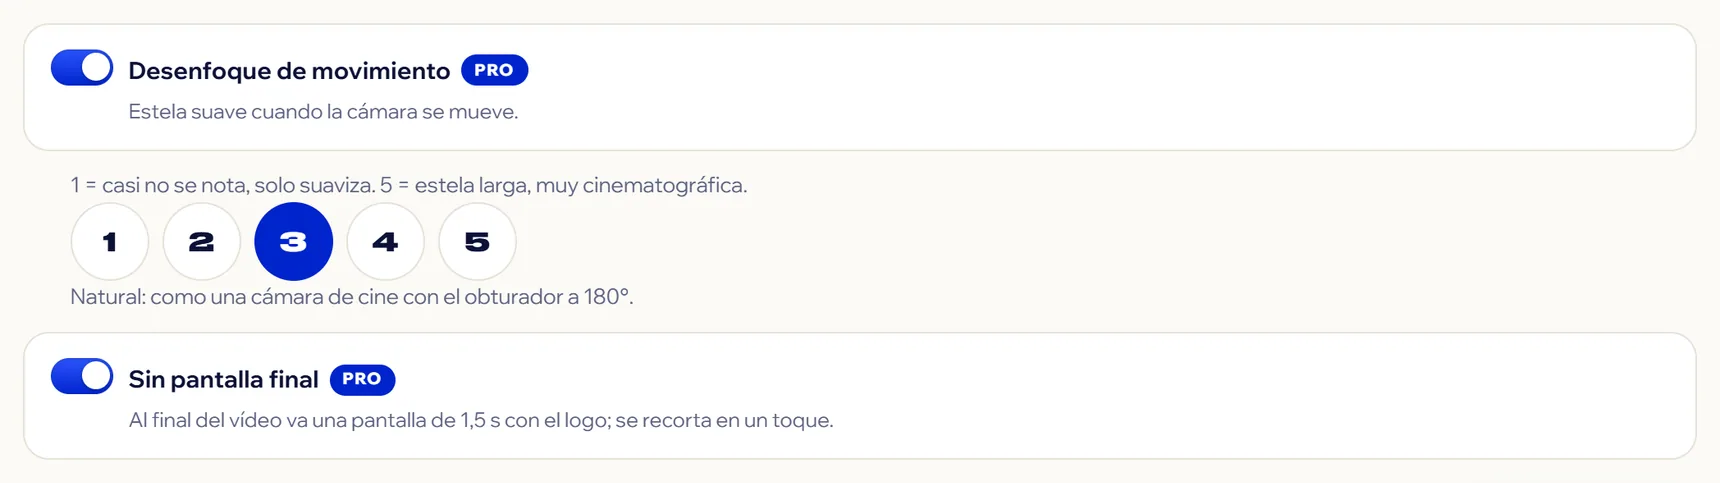Click the '5 = estela larga, muy cinematográfica' text
Image resolution: width=1720 pixels, height=483 pixels.
(x=563, y=185)
